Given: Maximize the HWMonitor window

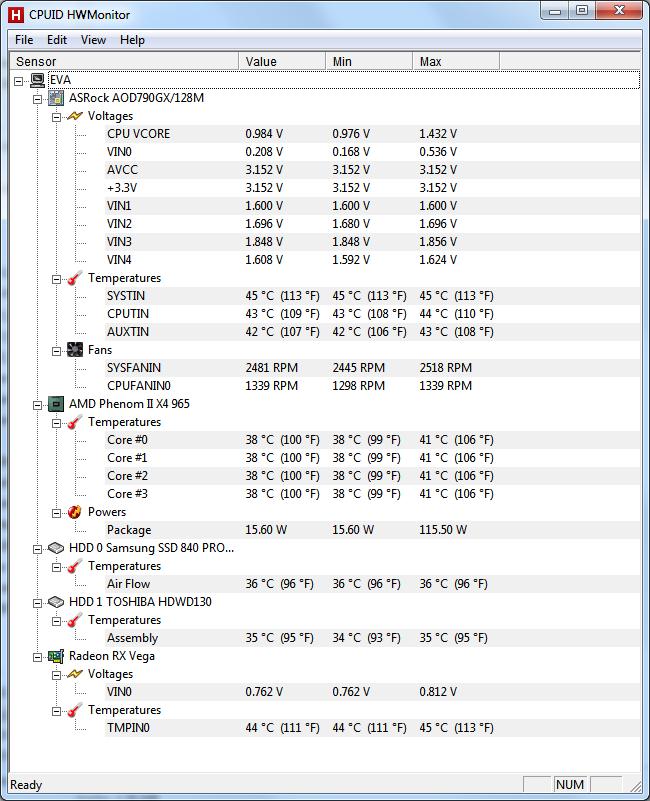Looking at the screenshot, I should pyautogui.click(x=582, y=10).
